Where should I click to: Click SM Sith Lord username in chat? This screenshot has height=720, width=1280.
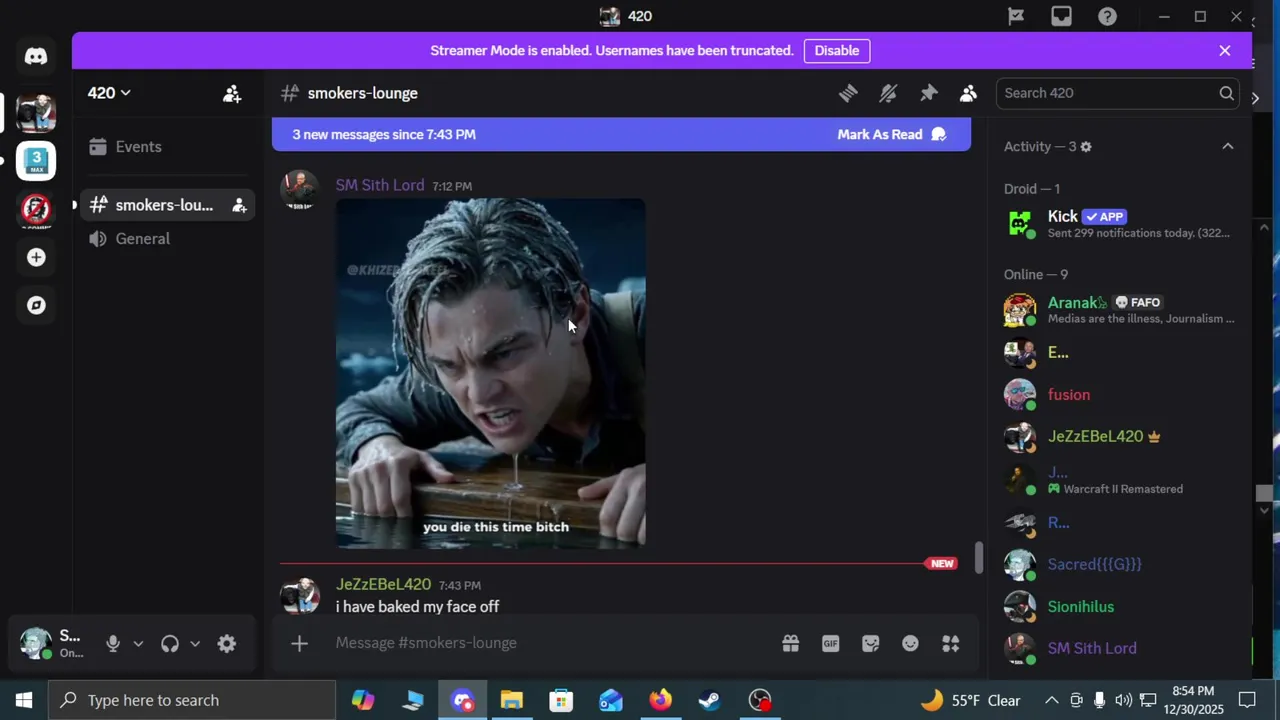point(380,185)
